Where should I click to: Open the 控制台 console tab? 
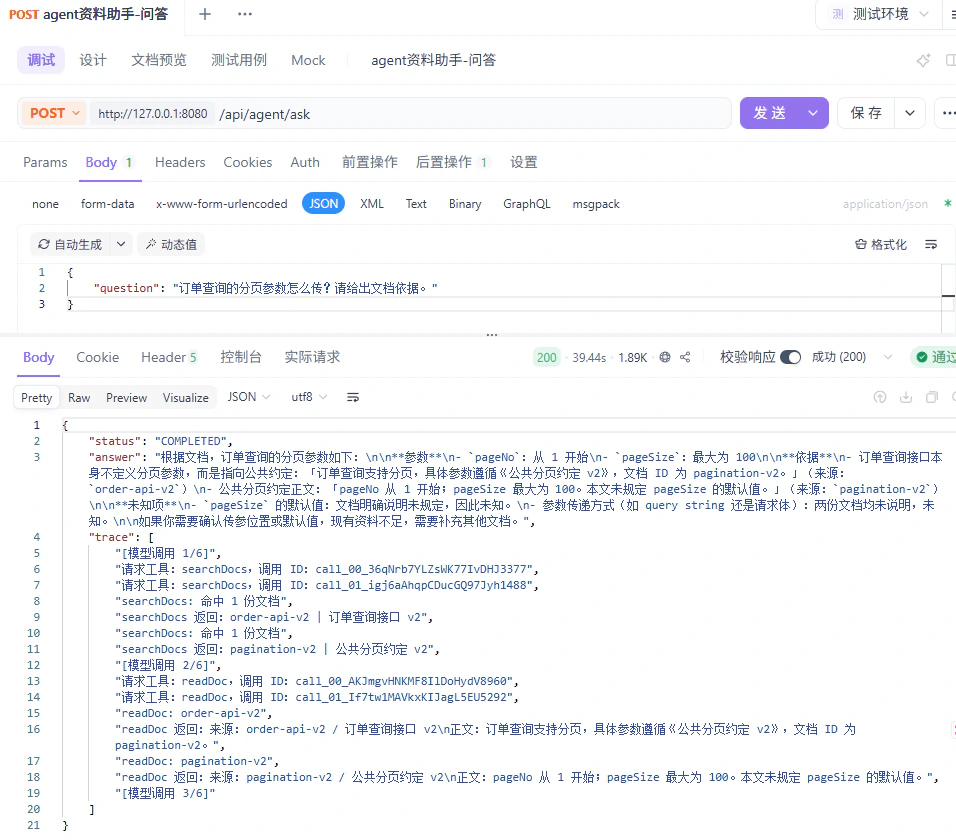[x=241, y=357]
